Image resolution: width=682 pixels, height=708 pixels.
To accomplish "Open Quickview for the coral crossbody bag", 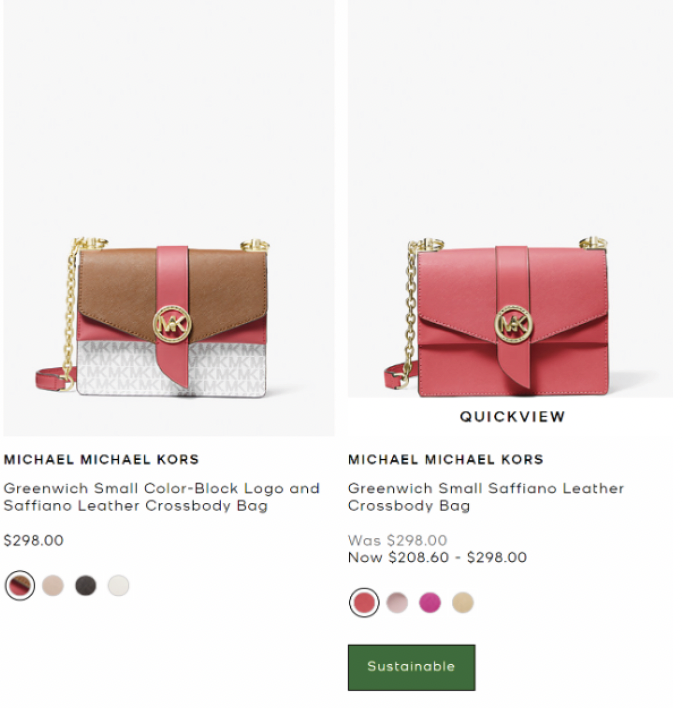I will pos(512,416).
